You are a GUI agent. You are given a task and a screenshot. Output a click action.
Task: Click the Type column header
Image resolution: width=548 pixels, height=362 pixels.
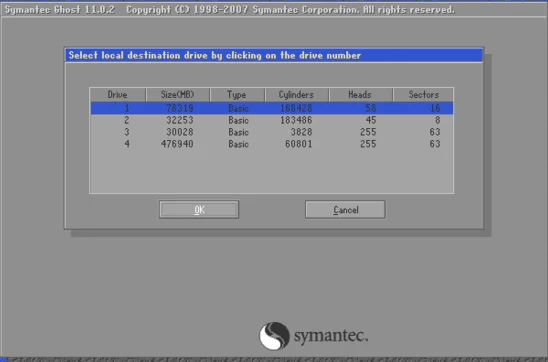(237, 95)
